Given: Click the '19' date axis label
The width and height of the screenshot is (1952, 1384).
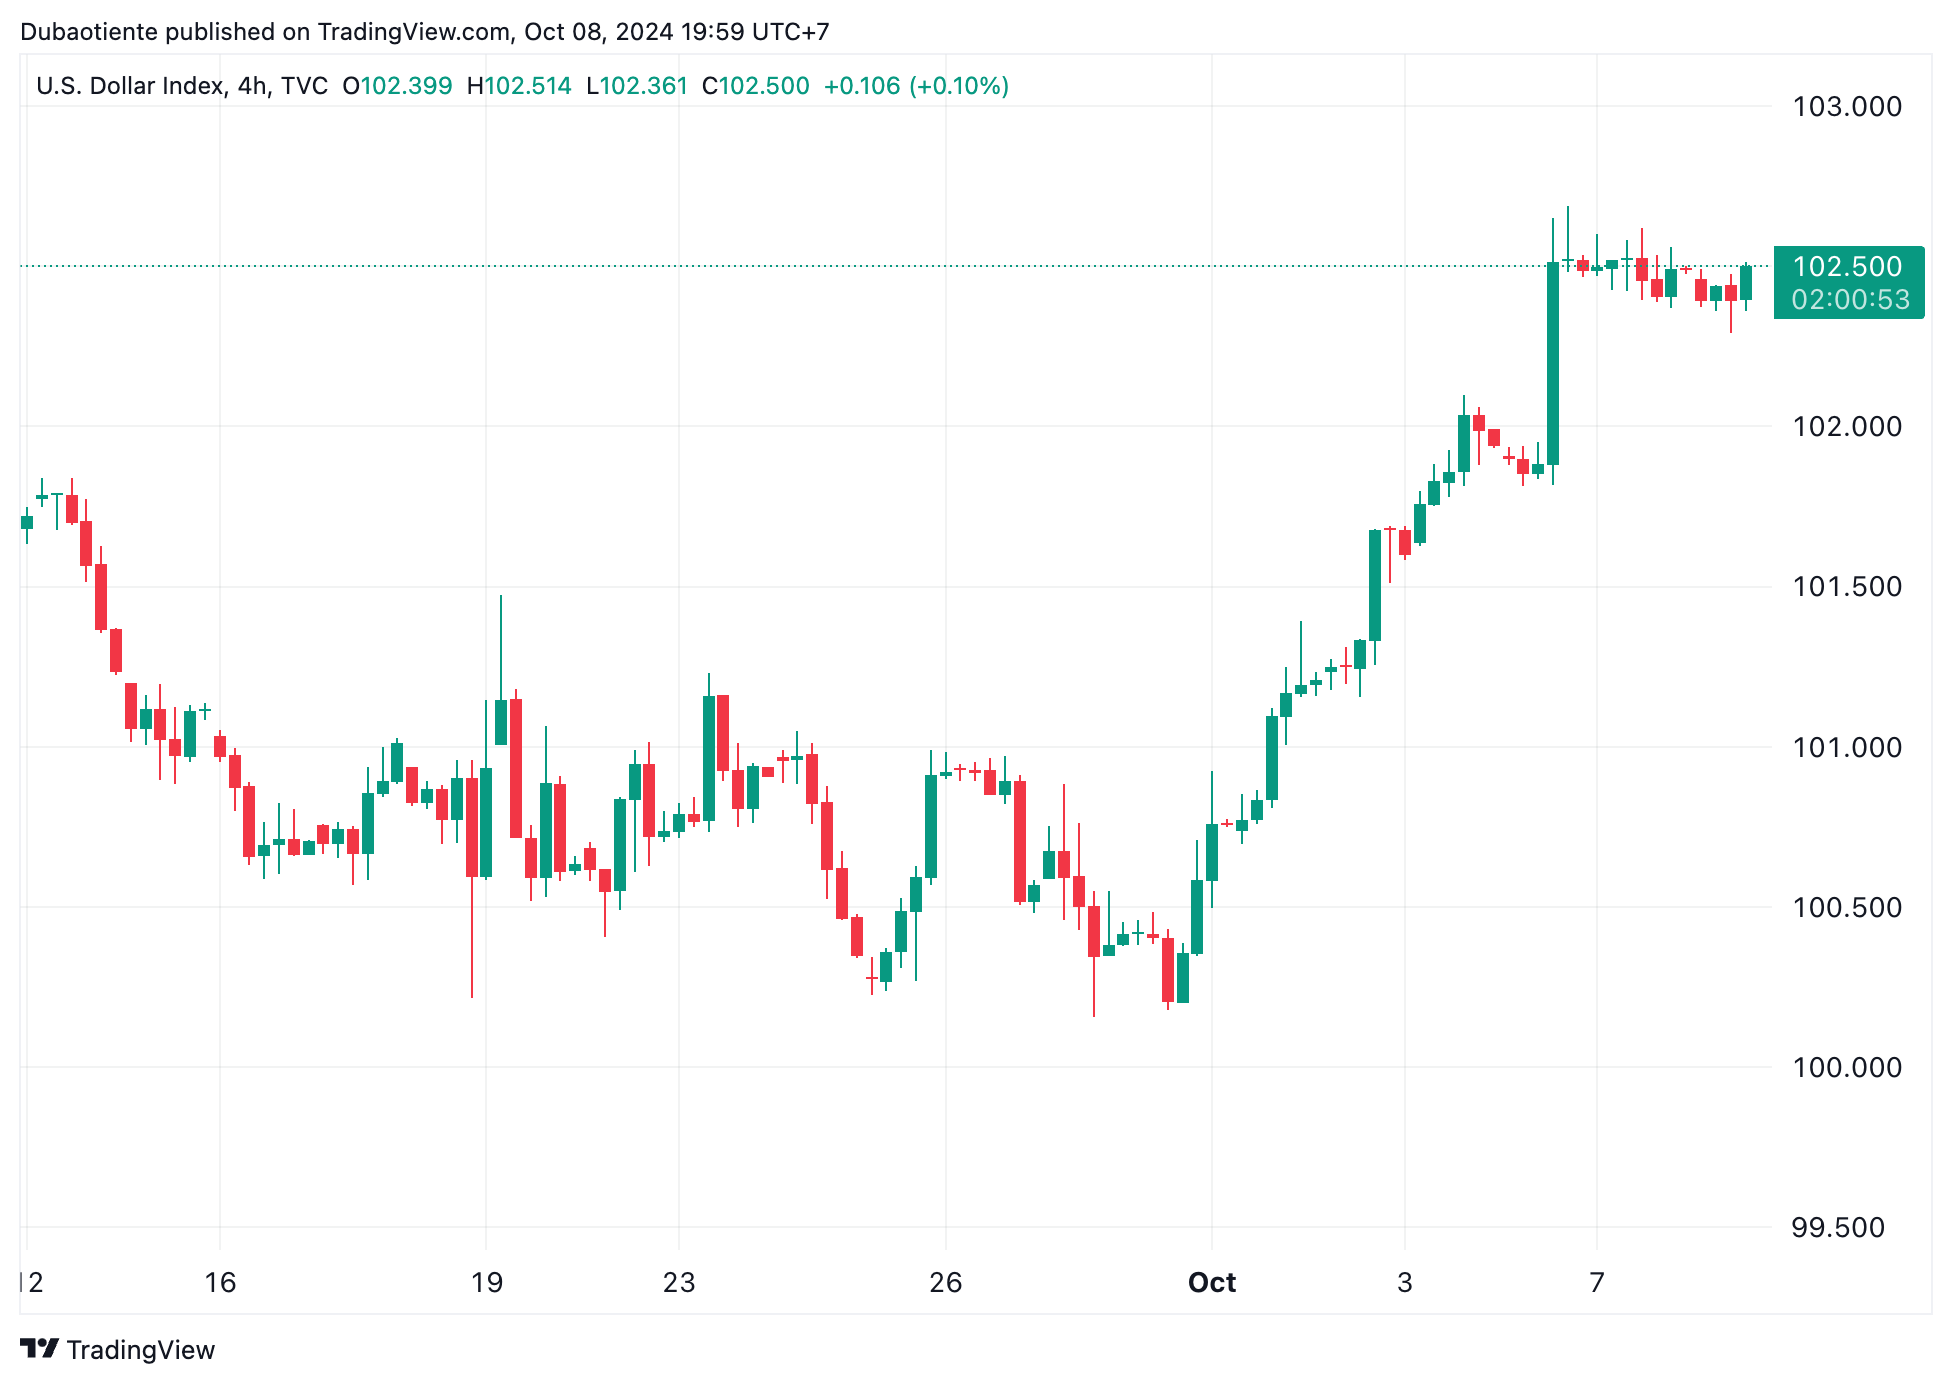Looking at the screenshot, I should coord(487,1282).
